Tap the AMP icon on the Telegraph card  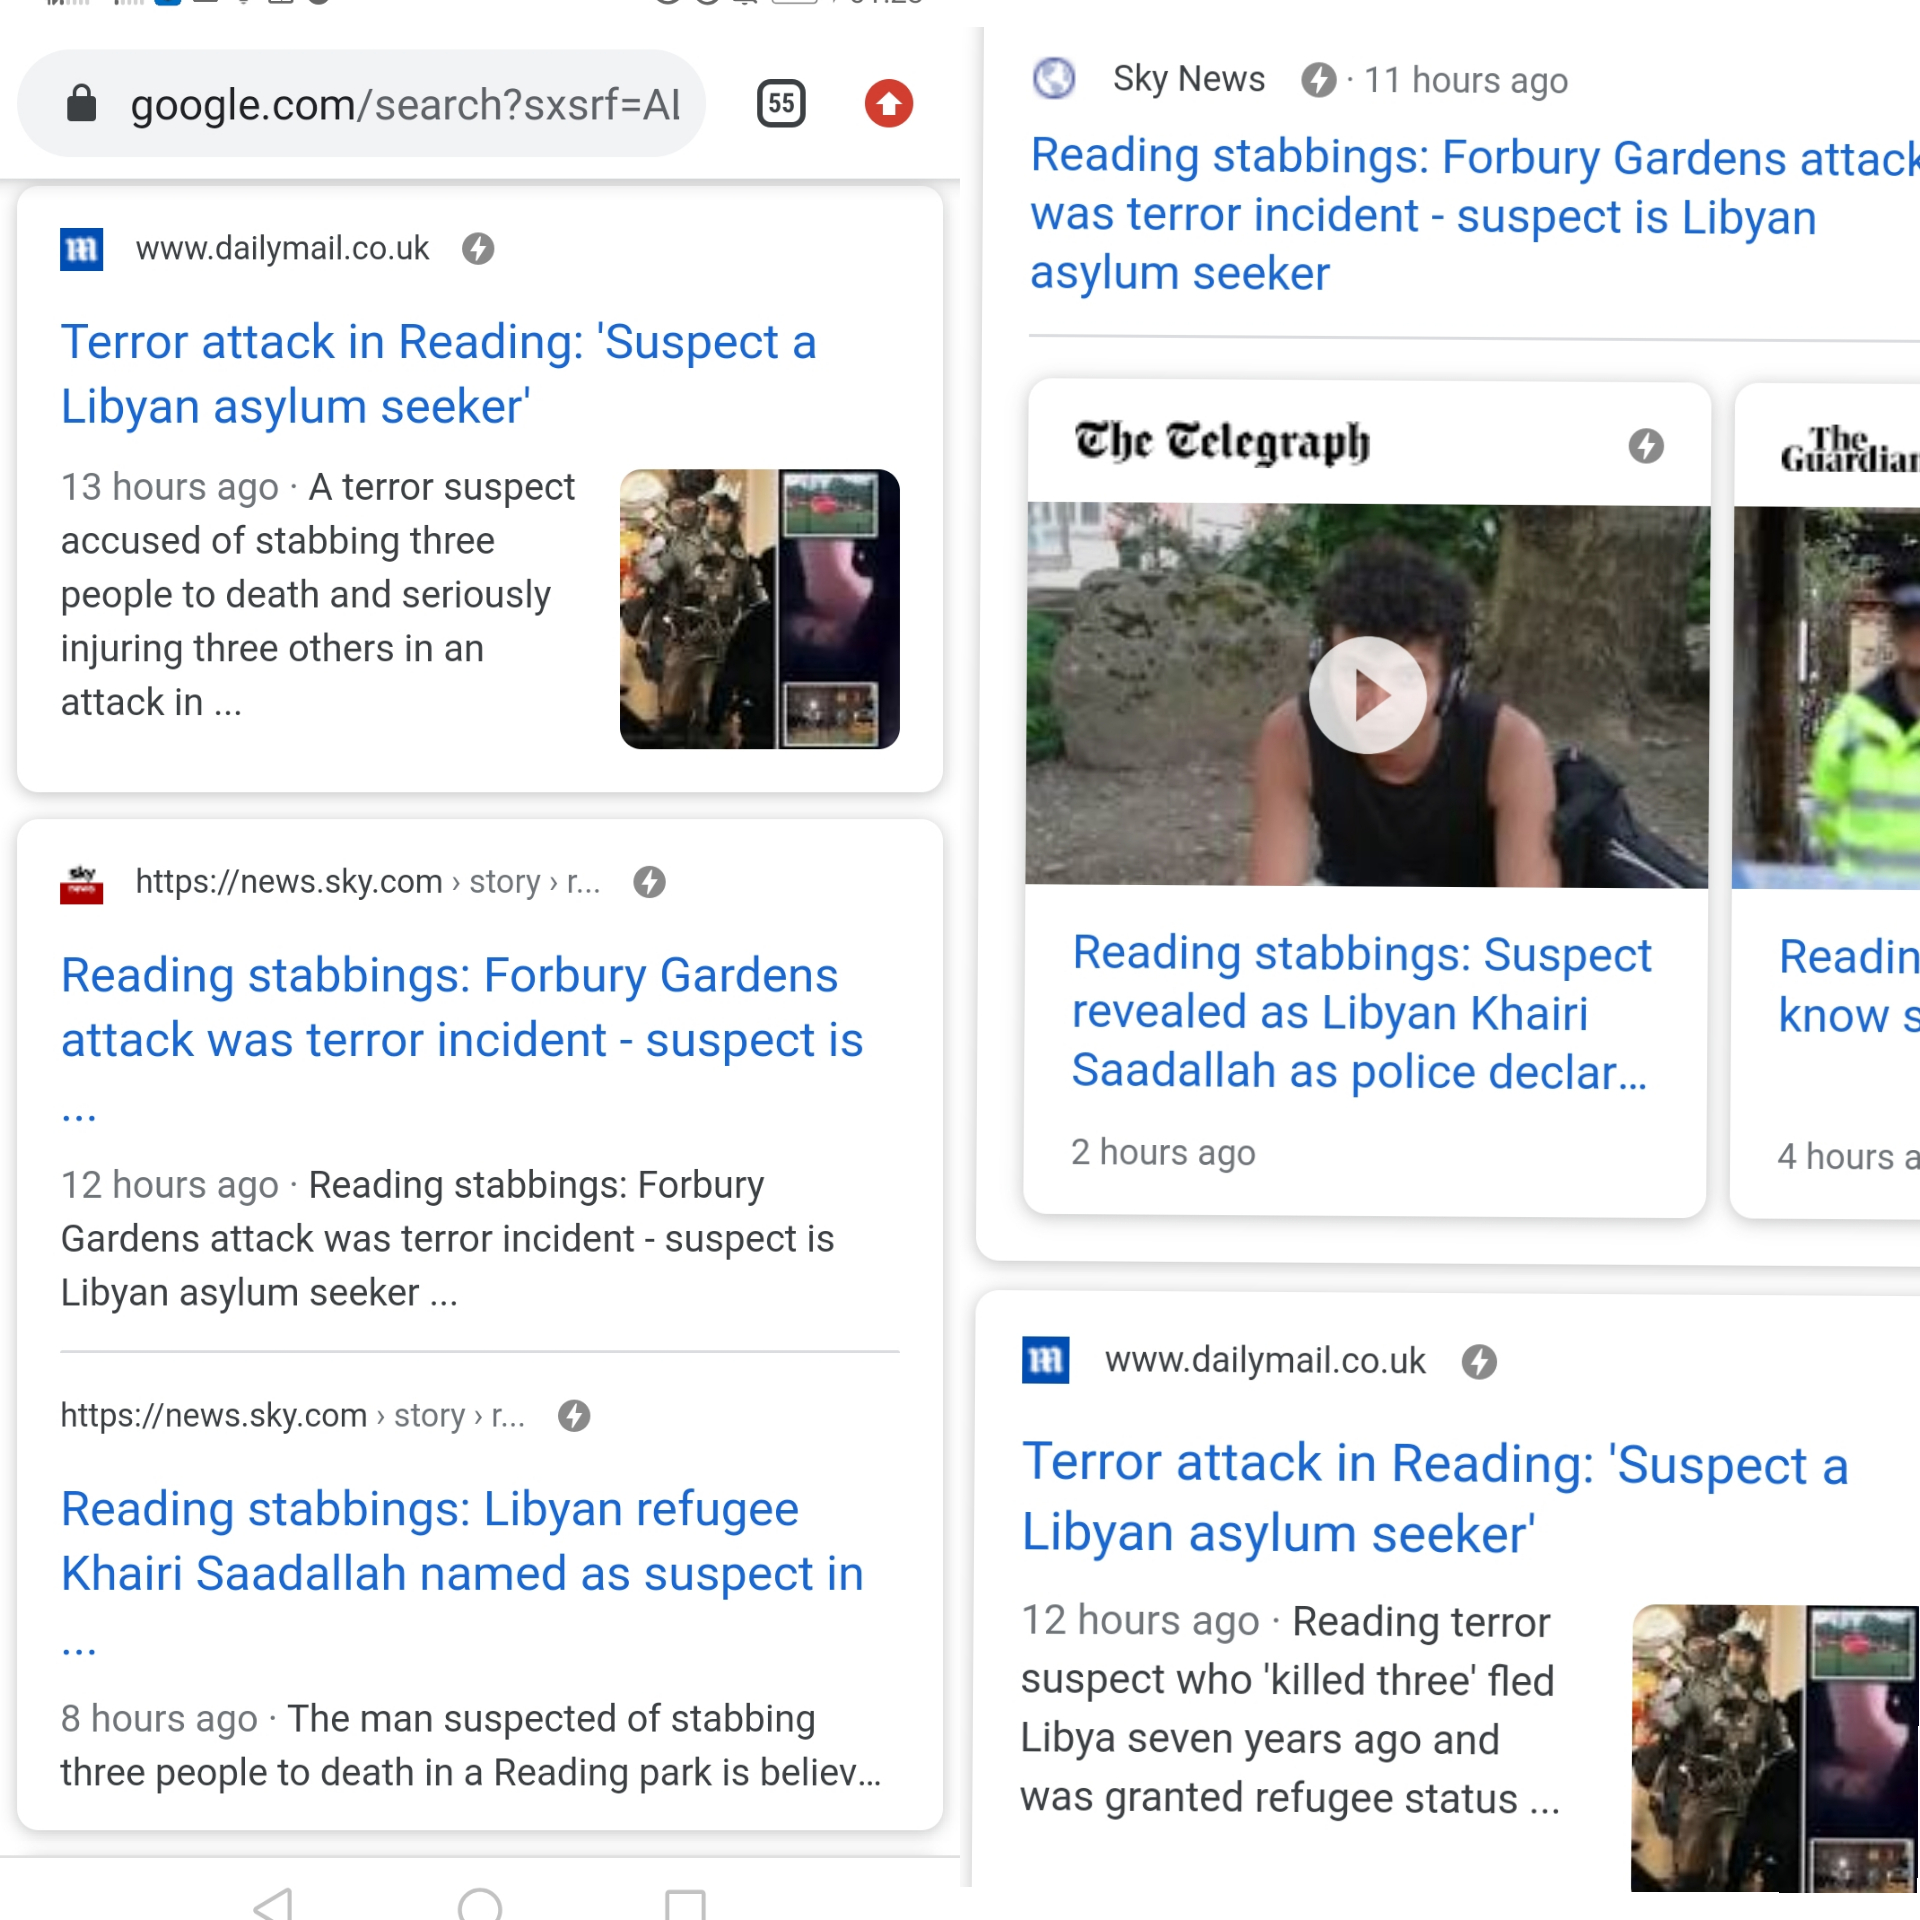pos(1645,446)
